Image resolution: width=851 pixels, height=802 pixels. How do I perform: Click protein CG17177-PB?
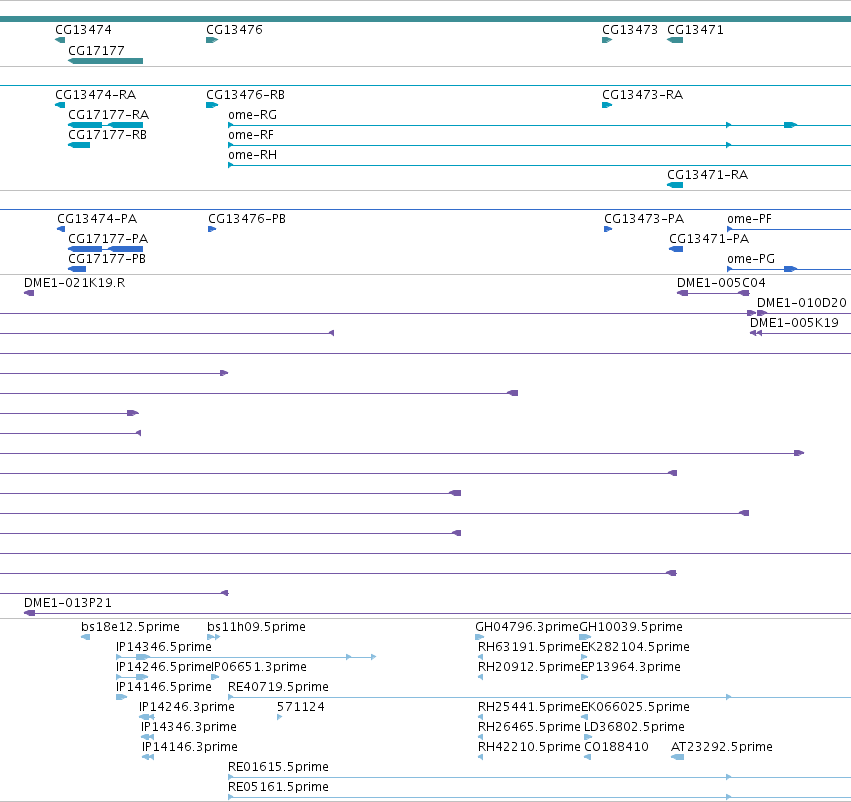click(107, 259)
